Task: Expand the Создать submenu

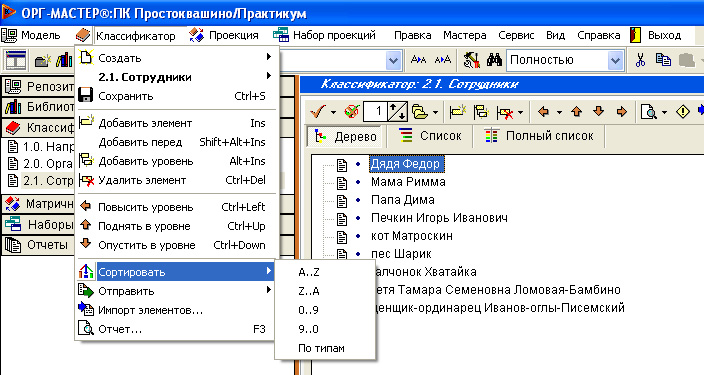Action: [x=176, y=57]
